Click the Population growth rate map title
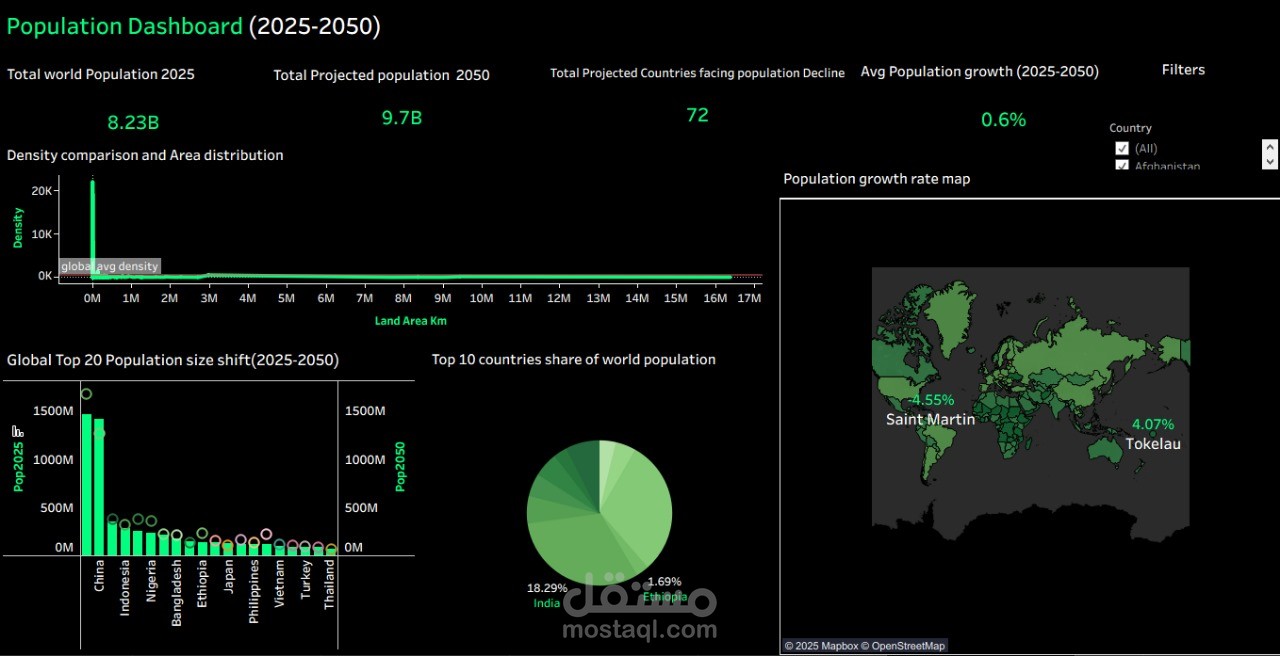 click(x=877, y=179)
